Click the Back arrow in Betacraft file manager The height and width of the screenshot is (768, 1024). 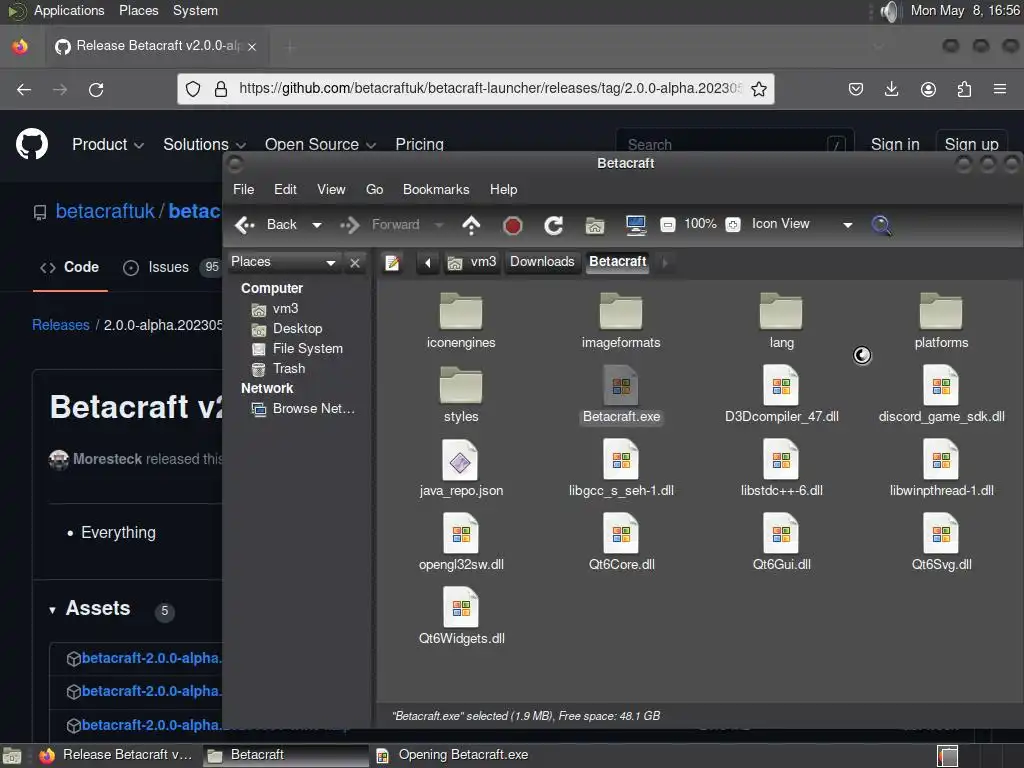(266, 225)
